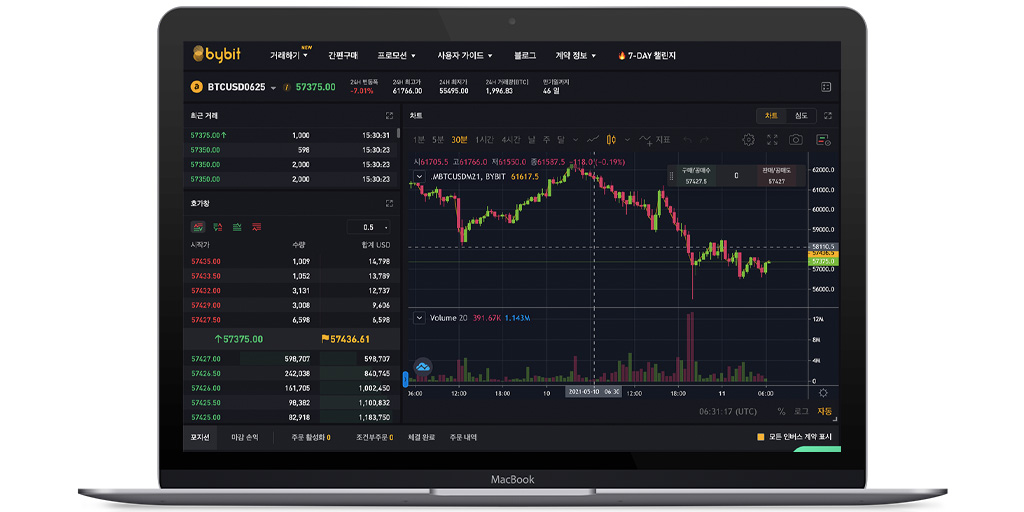The height and width of the screenshot is (512, 1024).
Task: Click the TradingView cloud logo on chart
Action: tap(423, 366)
